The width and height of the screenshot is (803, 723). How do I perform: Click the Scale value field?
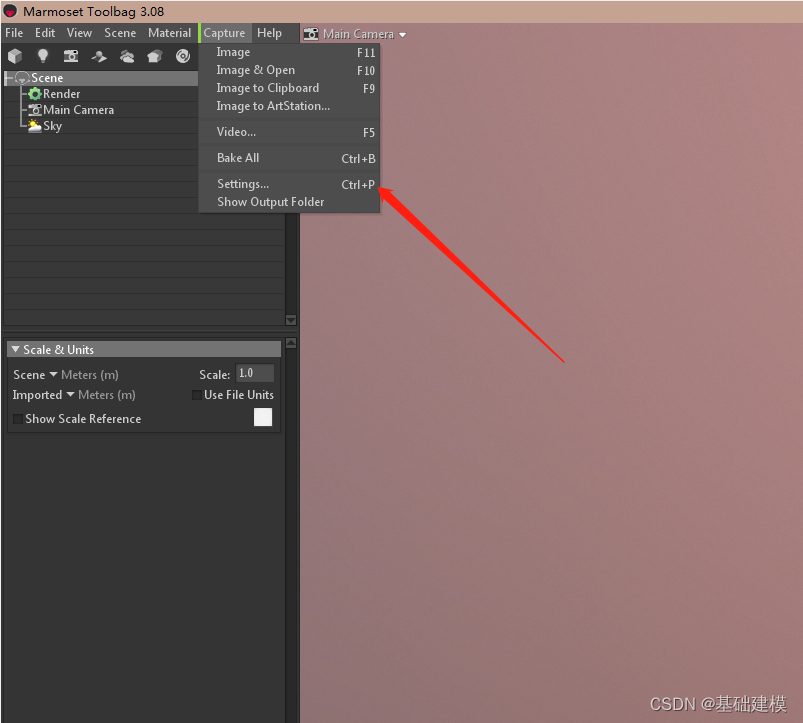(x=255, y=373)
